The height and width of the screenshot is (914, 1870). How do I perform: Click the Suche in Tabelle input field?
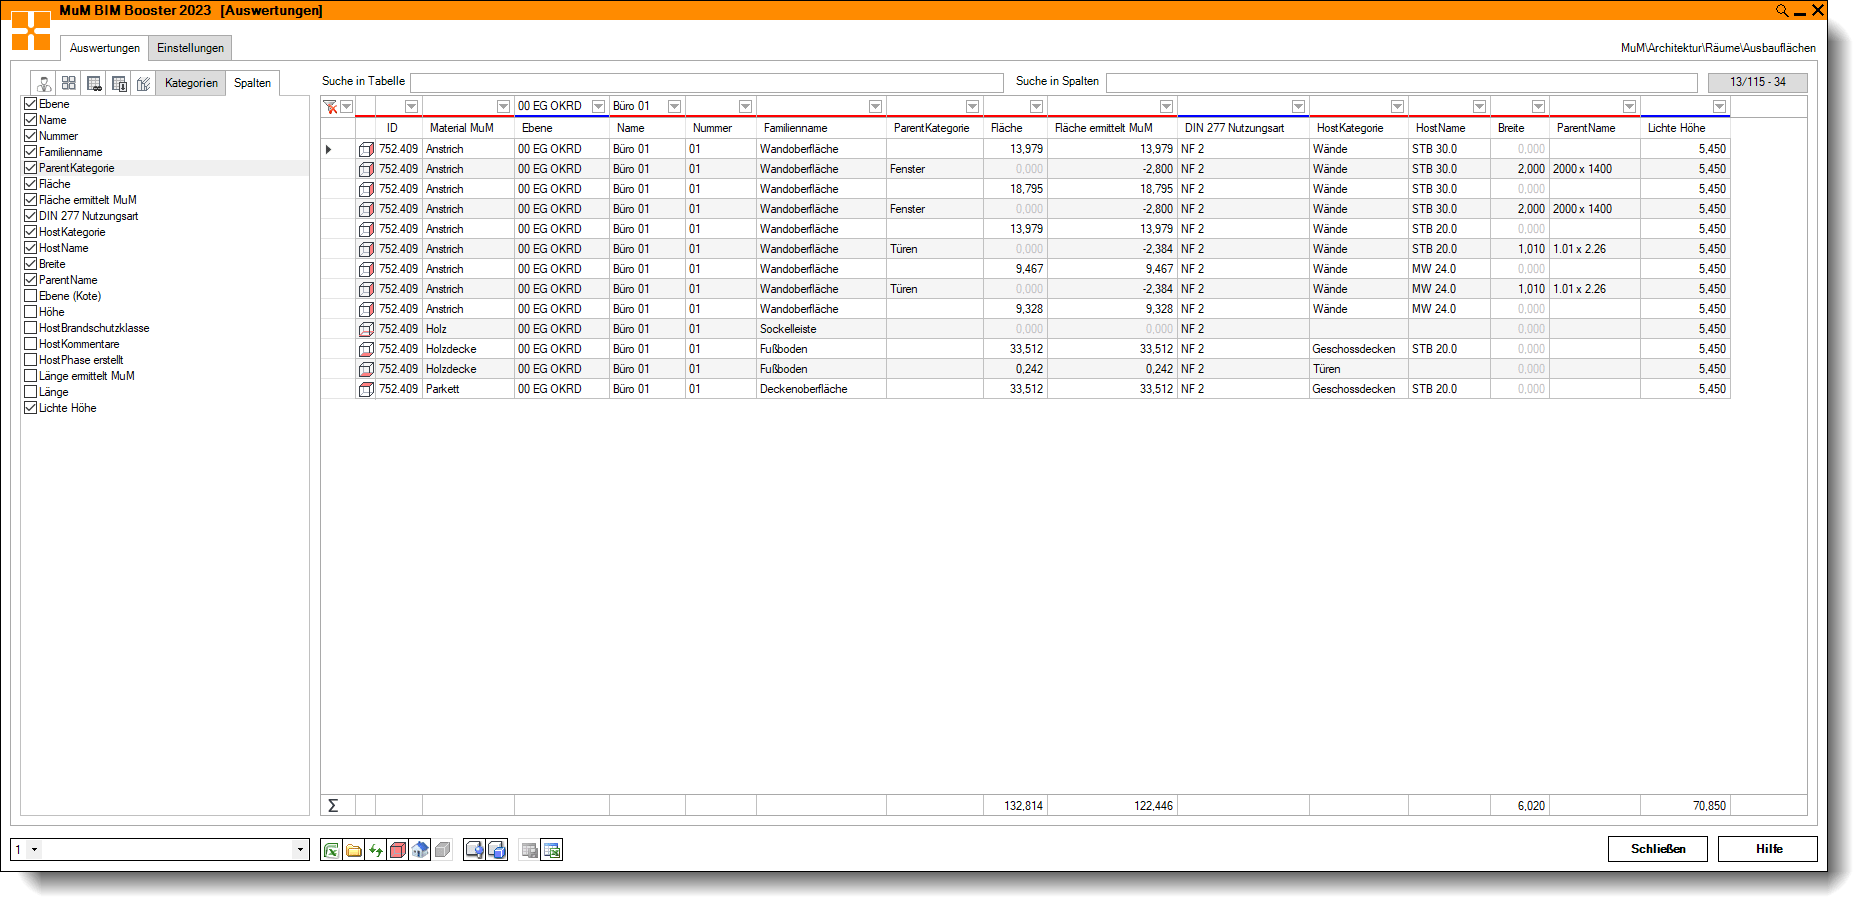pos(706,82)
